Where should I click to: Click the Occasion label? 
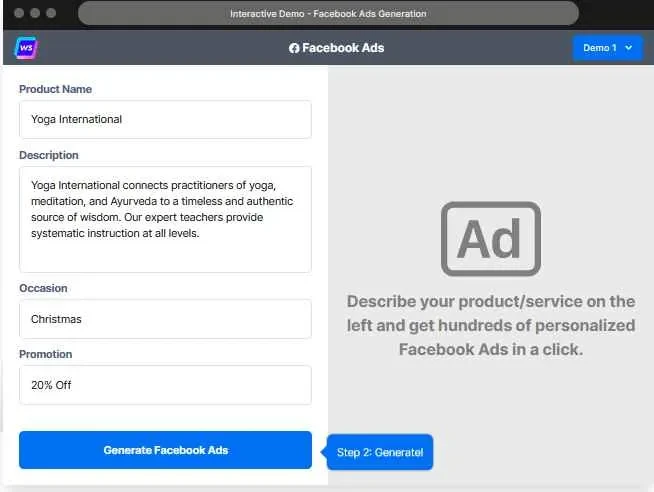pos(43,288)
